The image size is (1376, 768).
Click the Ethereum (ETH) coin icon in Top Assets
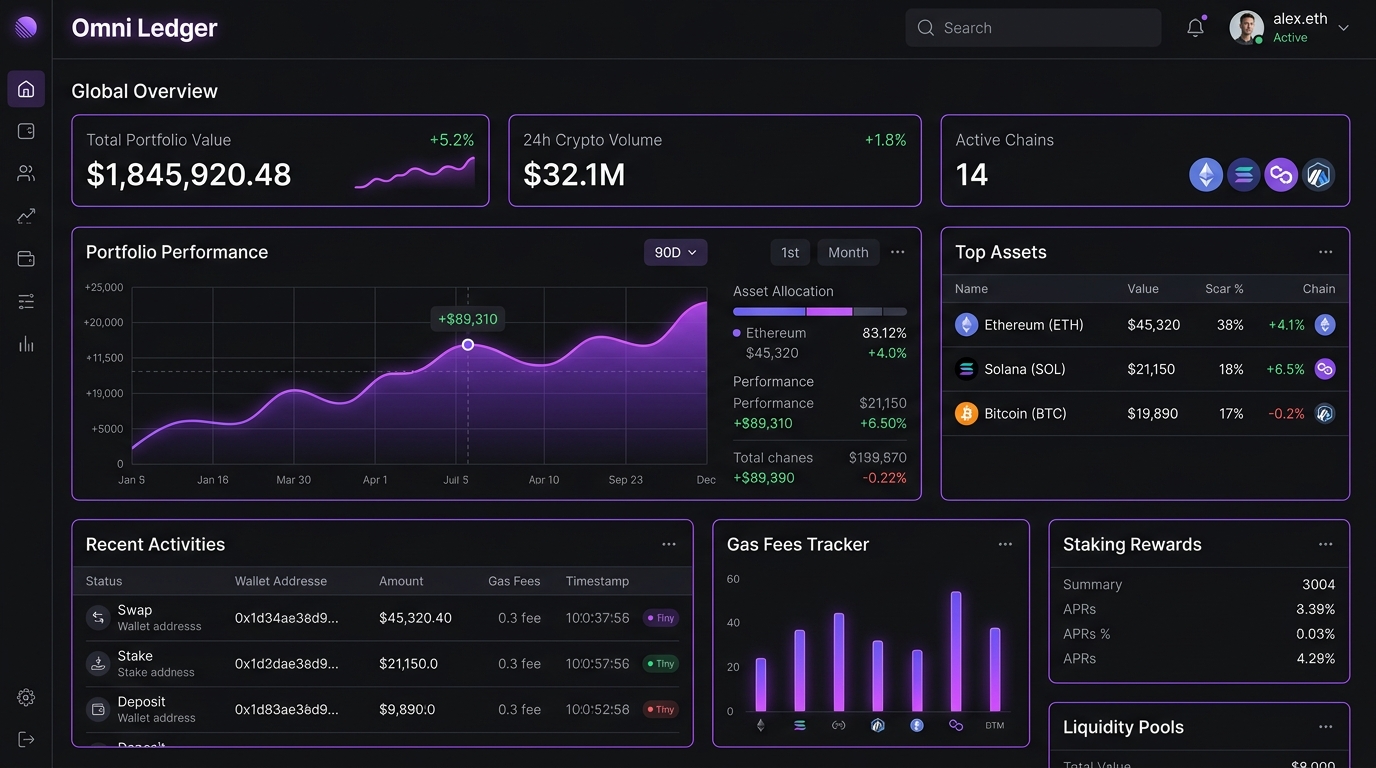(x=966, y=325)
